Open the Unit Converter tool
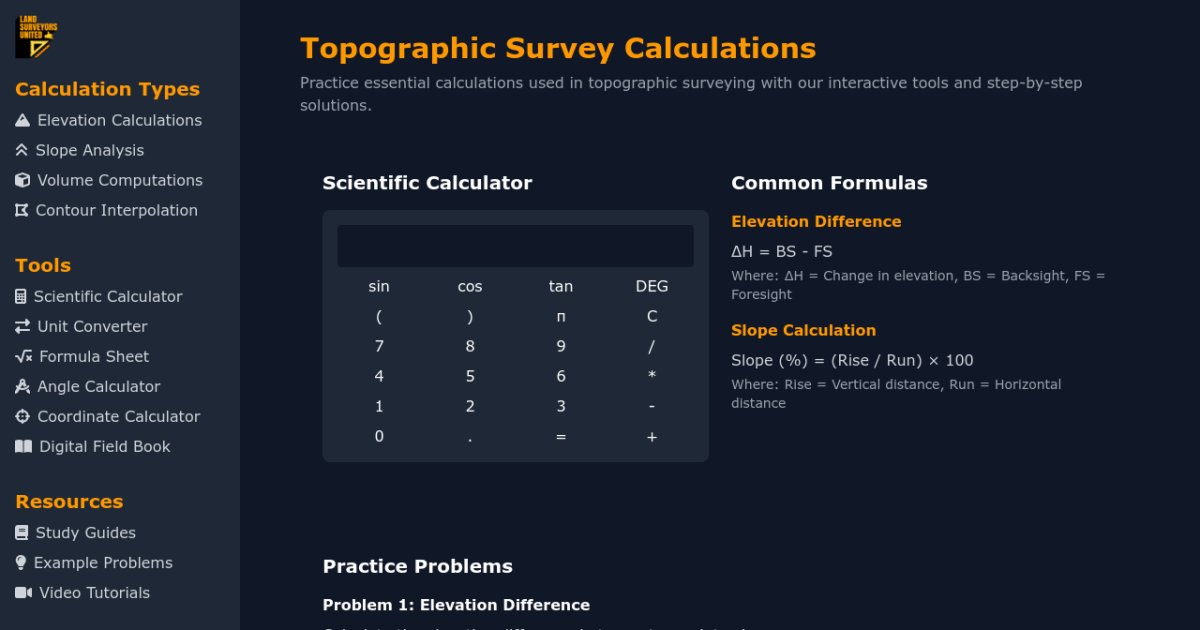Image resolution: width=1200 pixels, height=630 pixels. coord(91,326)
